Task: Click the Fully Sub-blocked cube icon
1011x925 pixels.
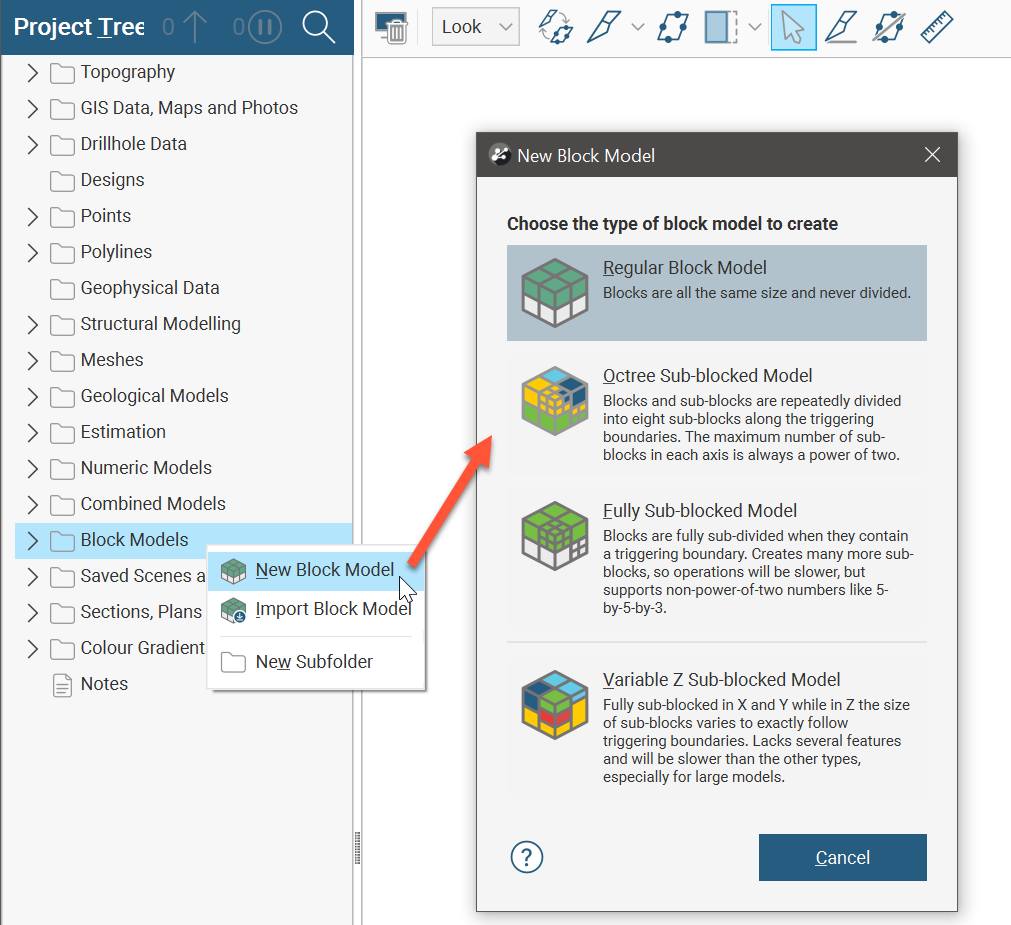Action: [555, 536]
